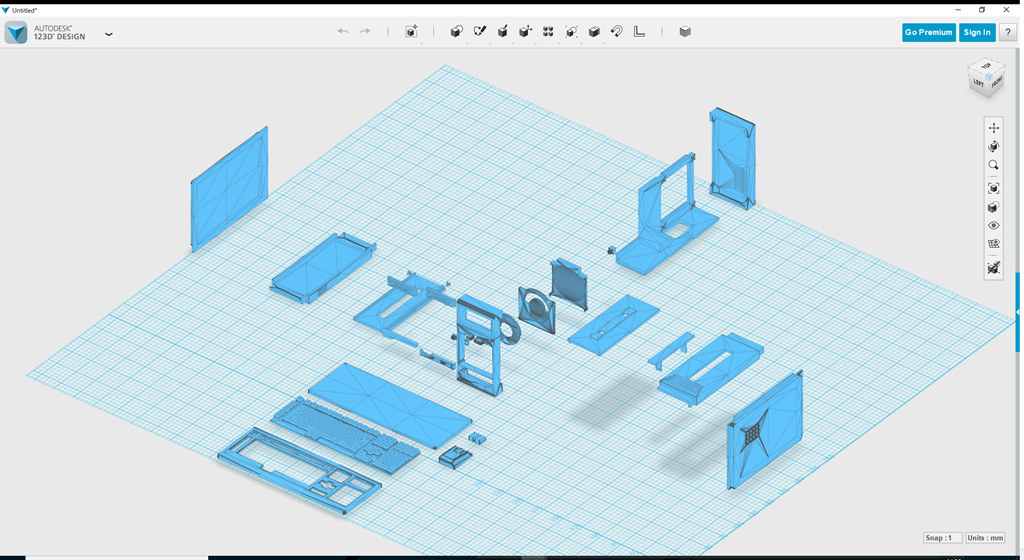Toggle the grid visibility icon
This screenshot has width=1024, height=560.
click(993, 244)
